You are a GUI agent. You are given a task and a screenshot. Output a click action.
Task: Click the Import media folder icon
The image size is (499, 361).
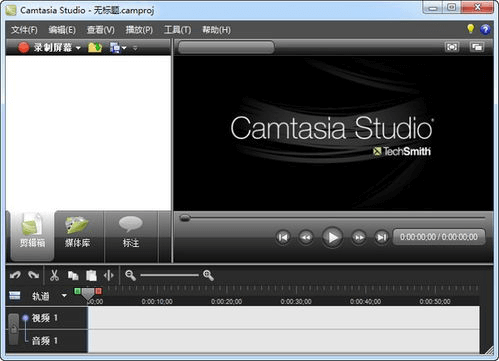pos(95,48)
